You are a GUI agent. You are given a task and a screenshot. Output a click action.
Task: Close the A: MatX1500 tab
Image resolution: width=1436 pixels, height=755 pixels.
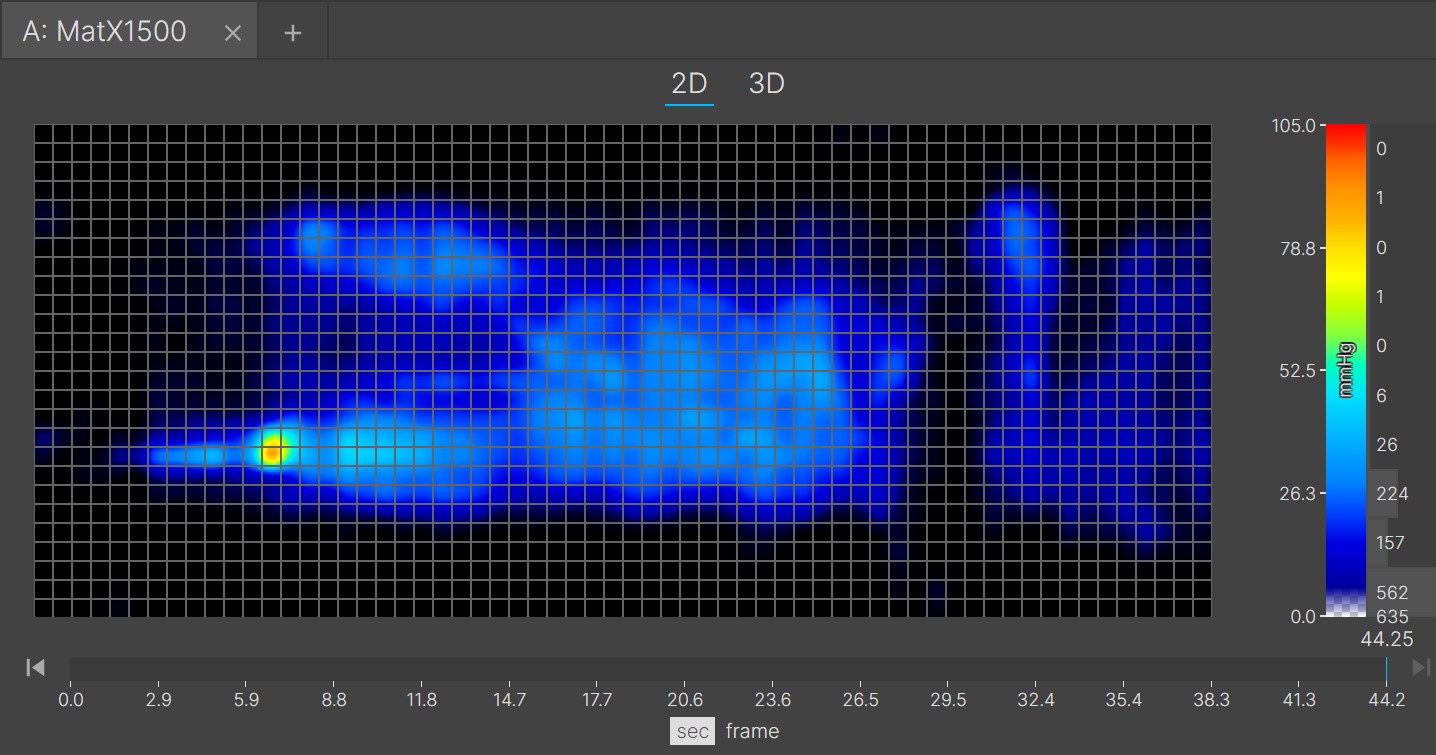233,33
